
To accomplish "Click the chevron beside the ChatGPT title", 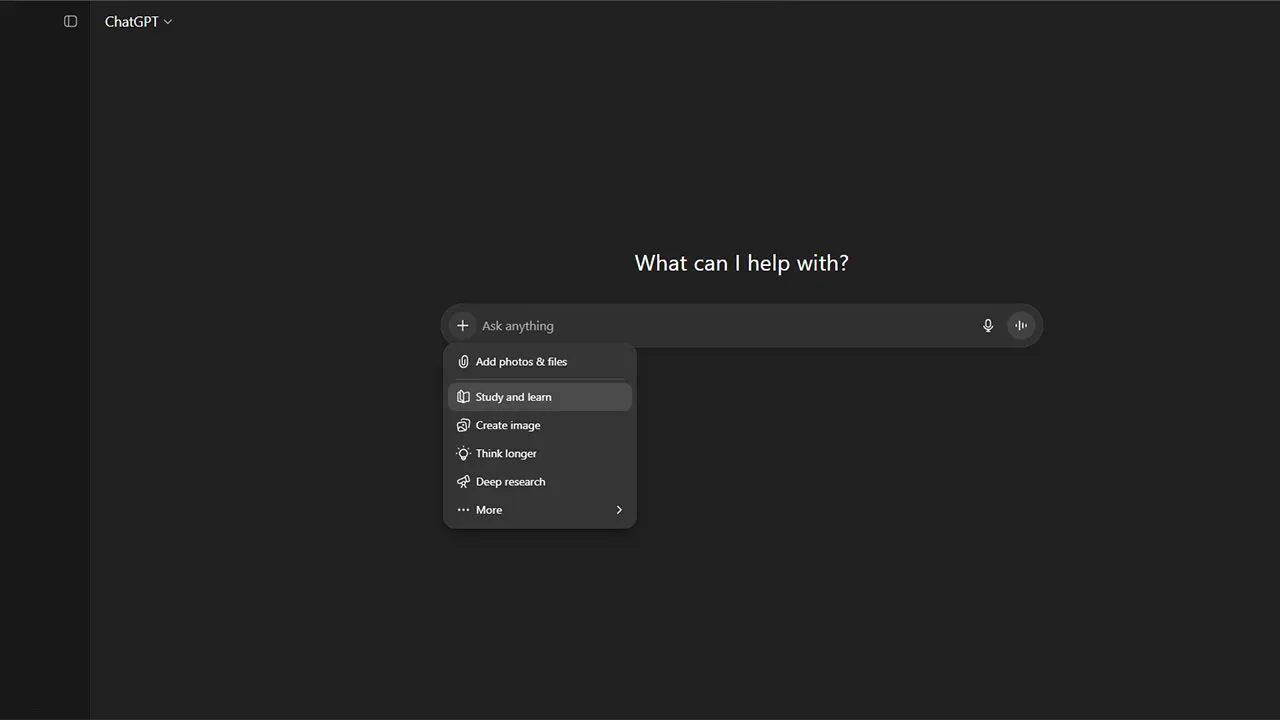I will tap(168, 22).
